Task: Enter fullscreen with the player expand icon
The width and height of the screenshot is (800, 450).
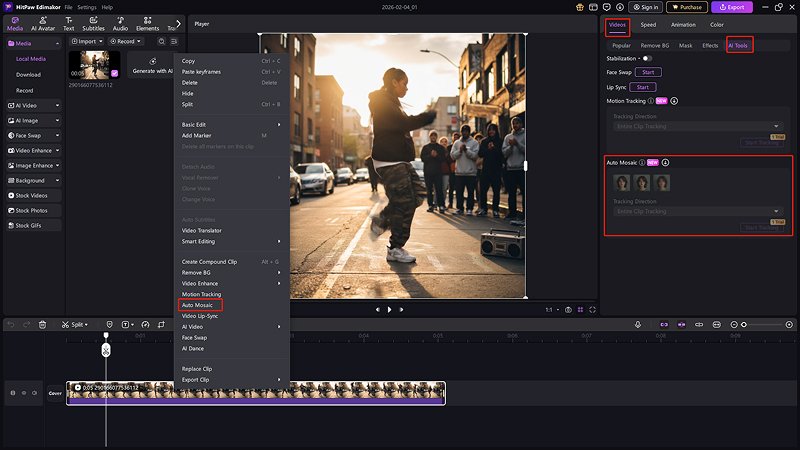Action: [x=592, y=310]
